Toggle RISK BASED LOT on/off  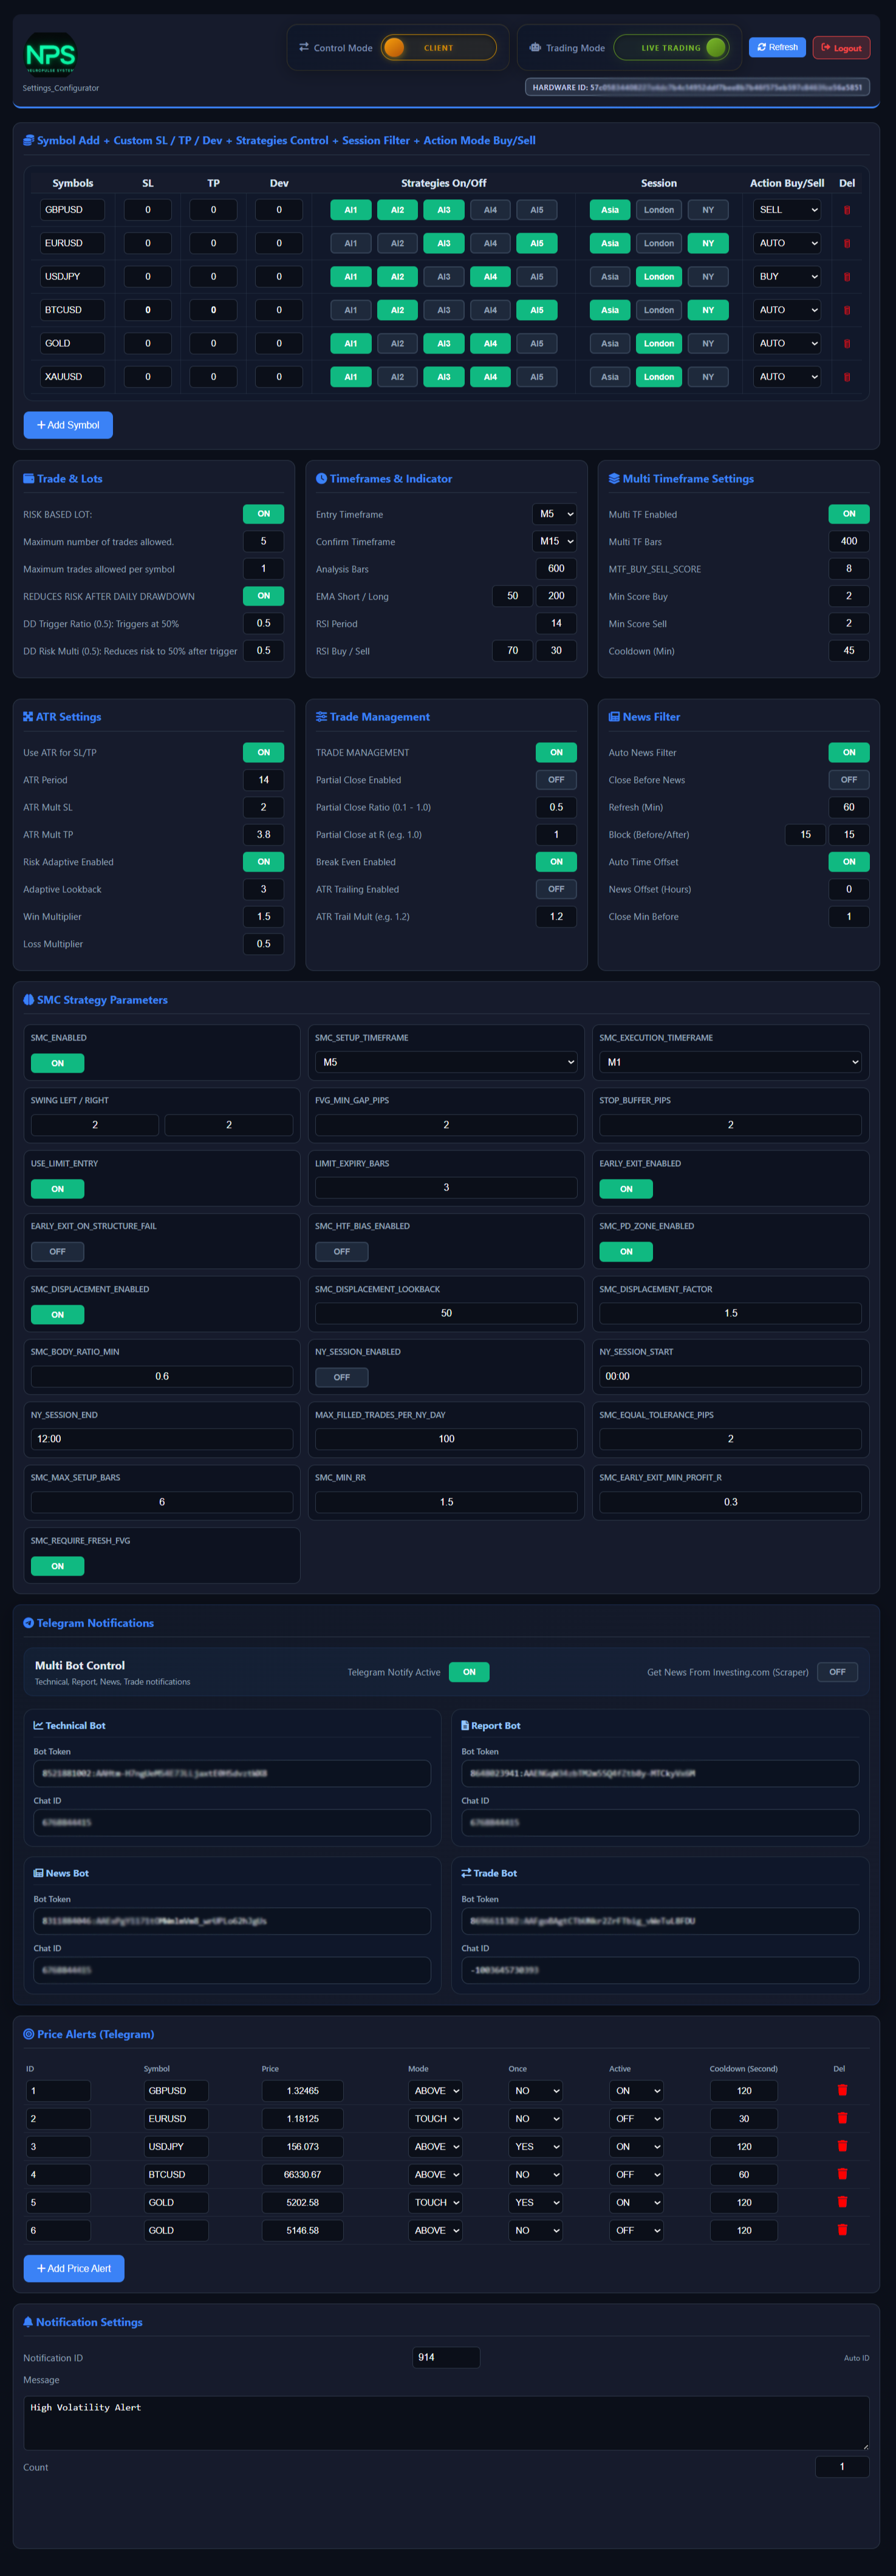pos(264,514)
